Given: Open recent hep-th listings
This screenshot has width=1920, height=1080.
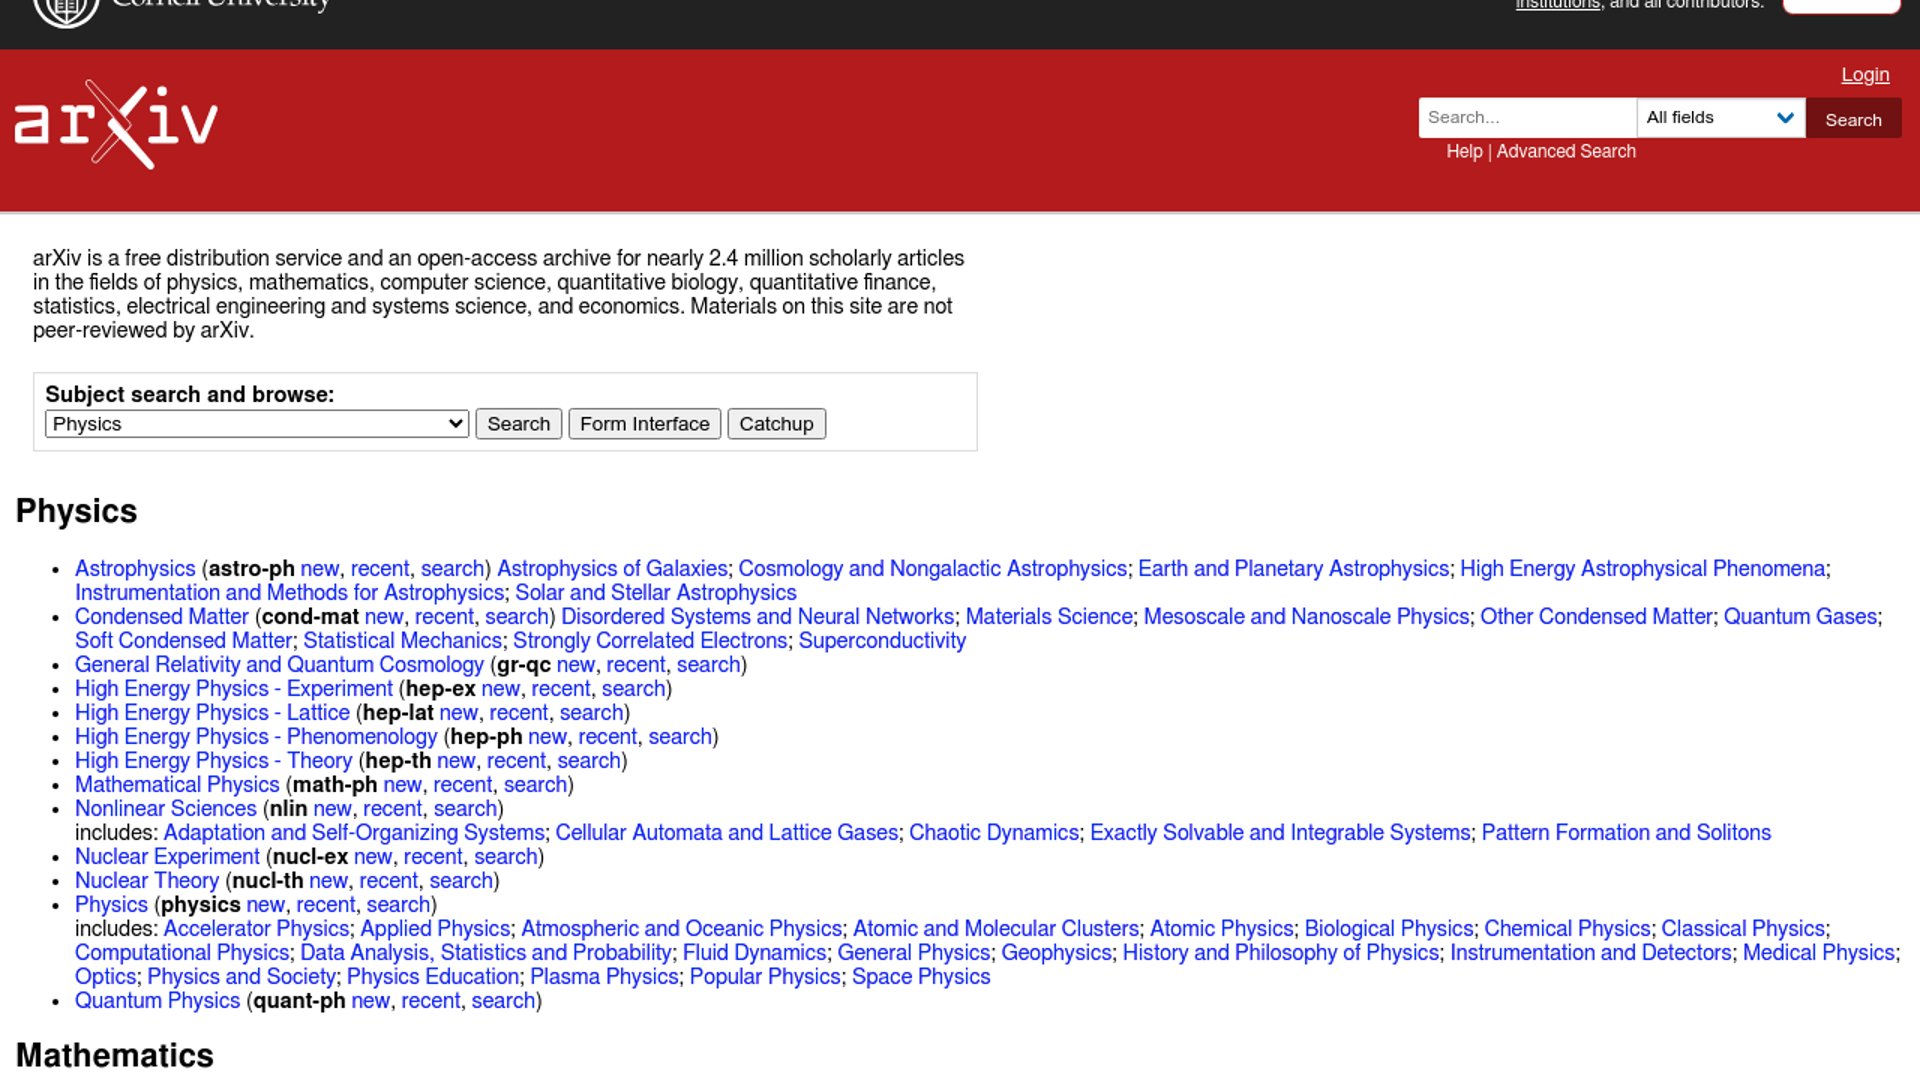Looking at the screenshot, I should [516, 761].
